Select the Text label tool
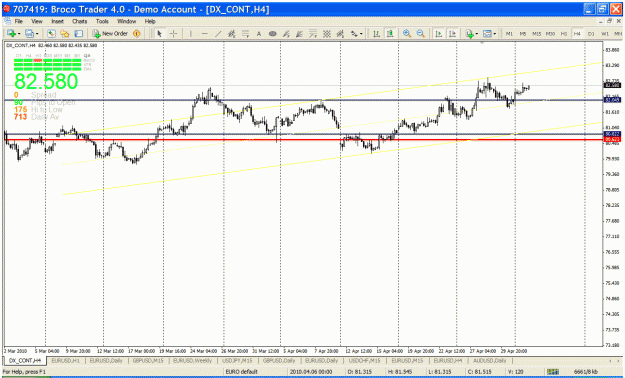The width and height of the screenshot is (625, 378). coord(259,34)
